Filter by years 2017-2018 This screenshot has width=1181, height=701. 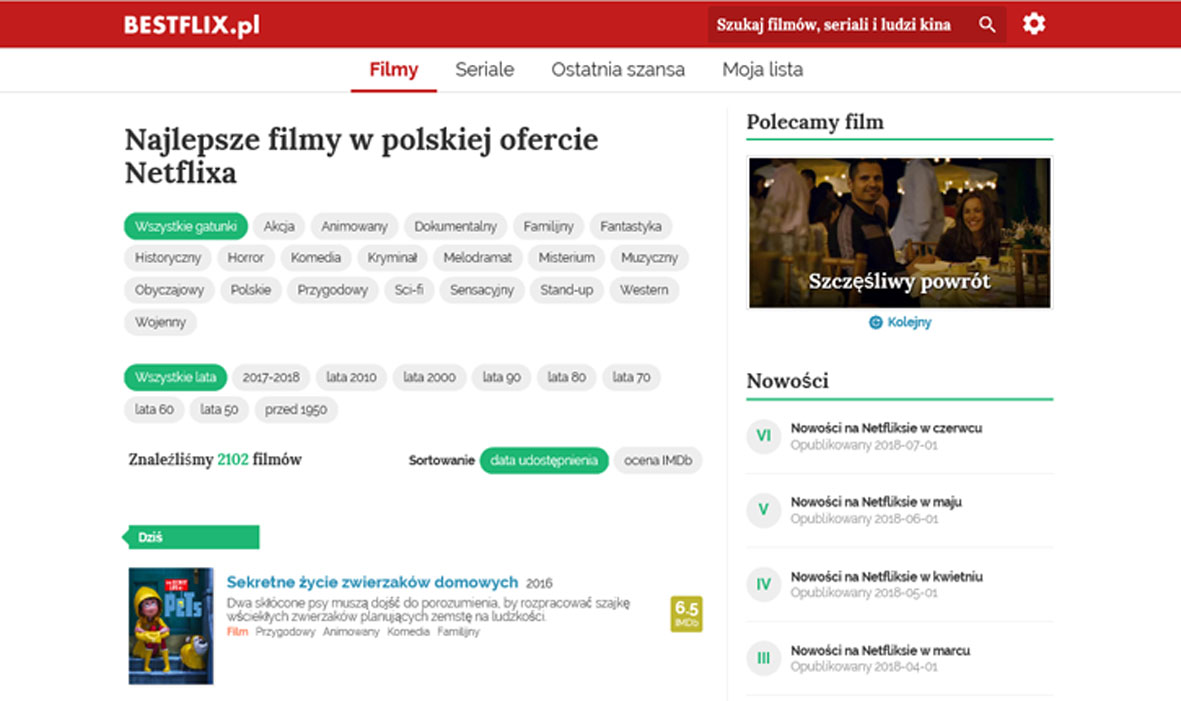point(271,377)
